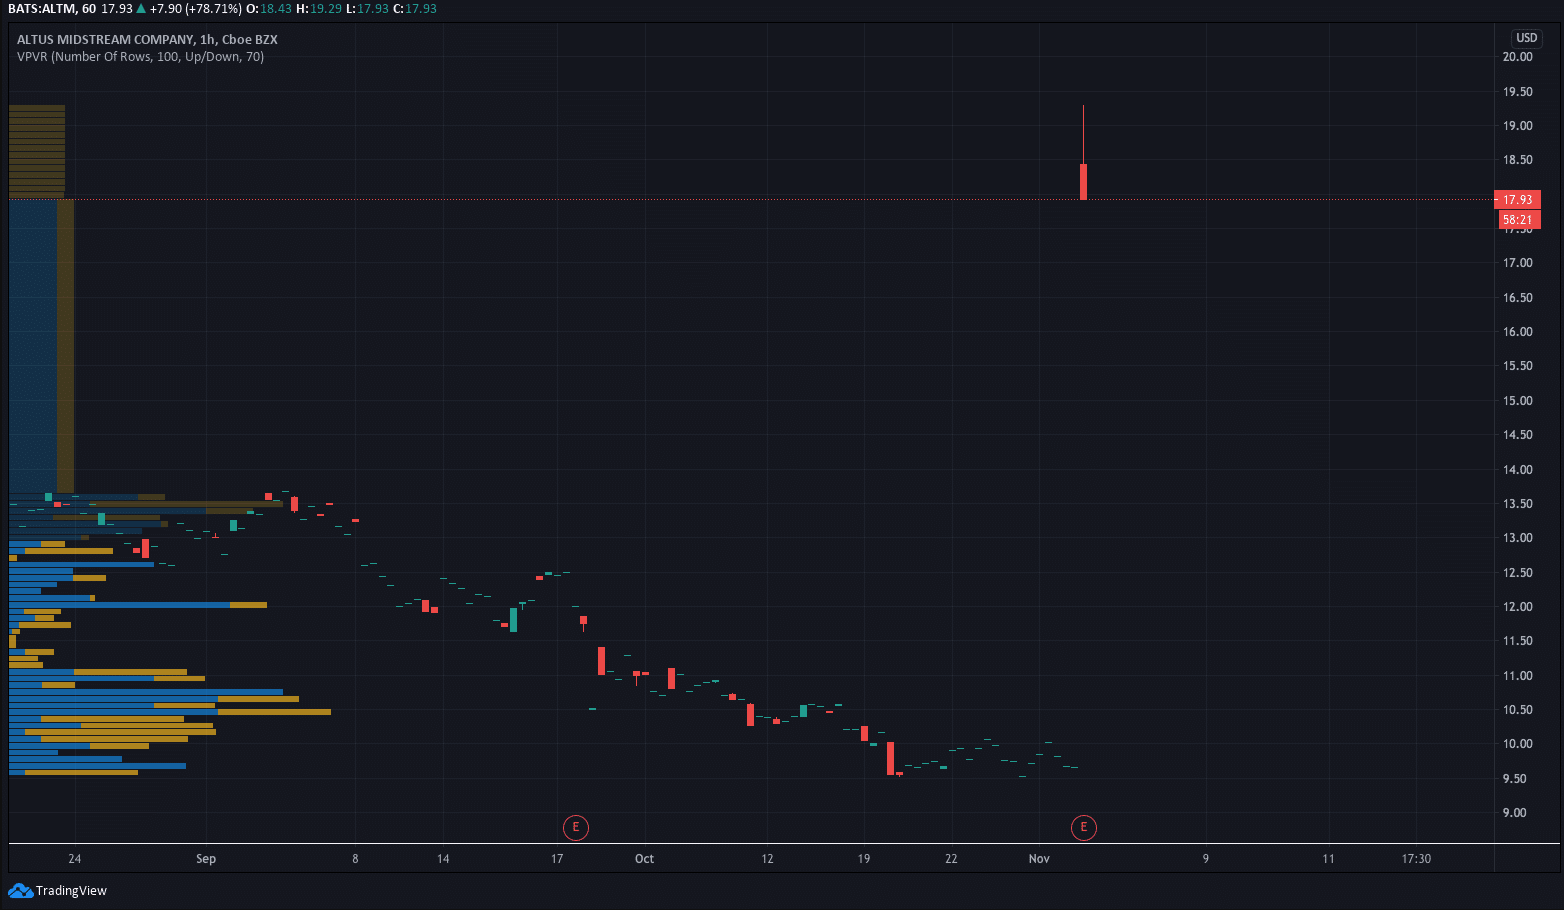Click the TradingView logo
Image resolution: width=1564 pixels, height=910 pixels.
(57, 890)
